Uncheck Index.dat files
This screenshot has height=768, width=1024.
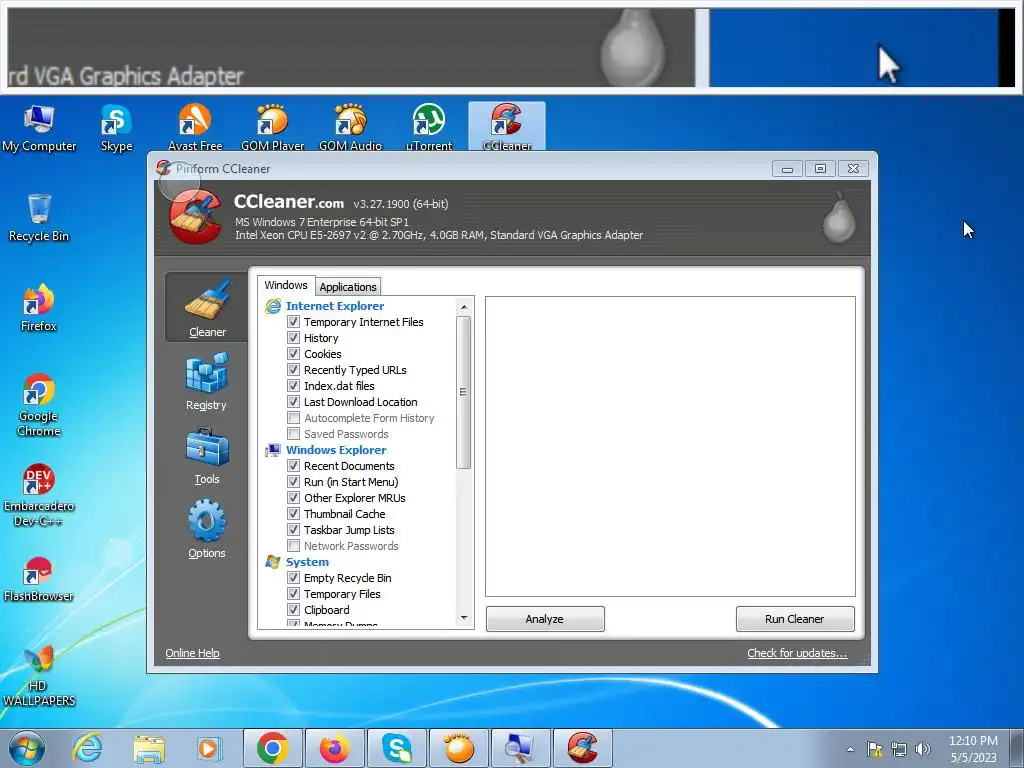tap(294, 386)
